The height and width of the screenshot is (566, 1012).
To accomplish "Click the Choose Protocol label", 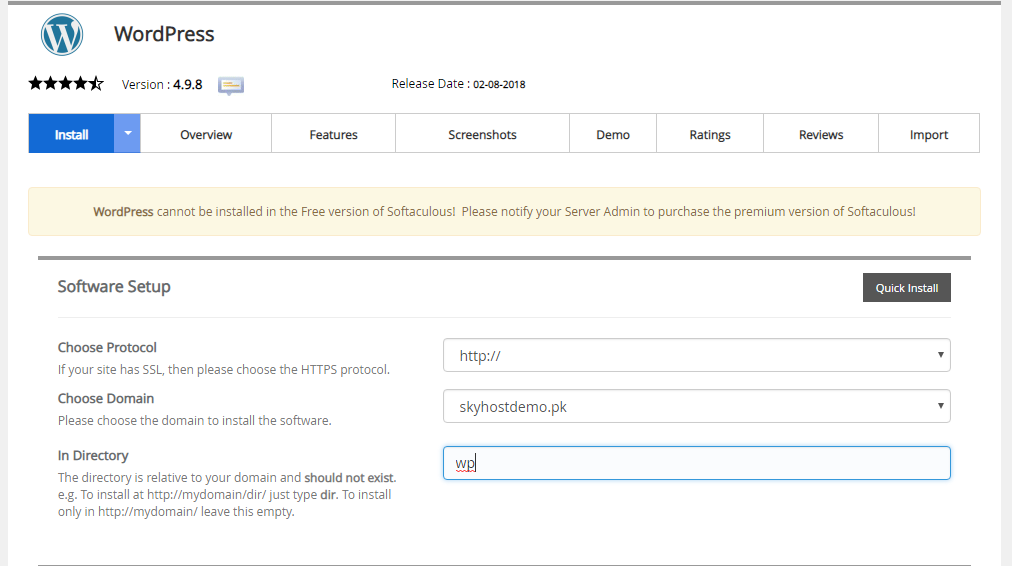I will point(107,347).
